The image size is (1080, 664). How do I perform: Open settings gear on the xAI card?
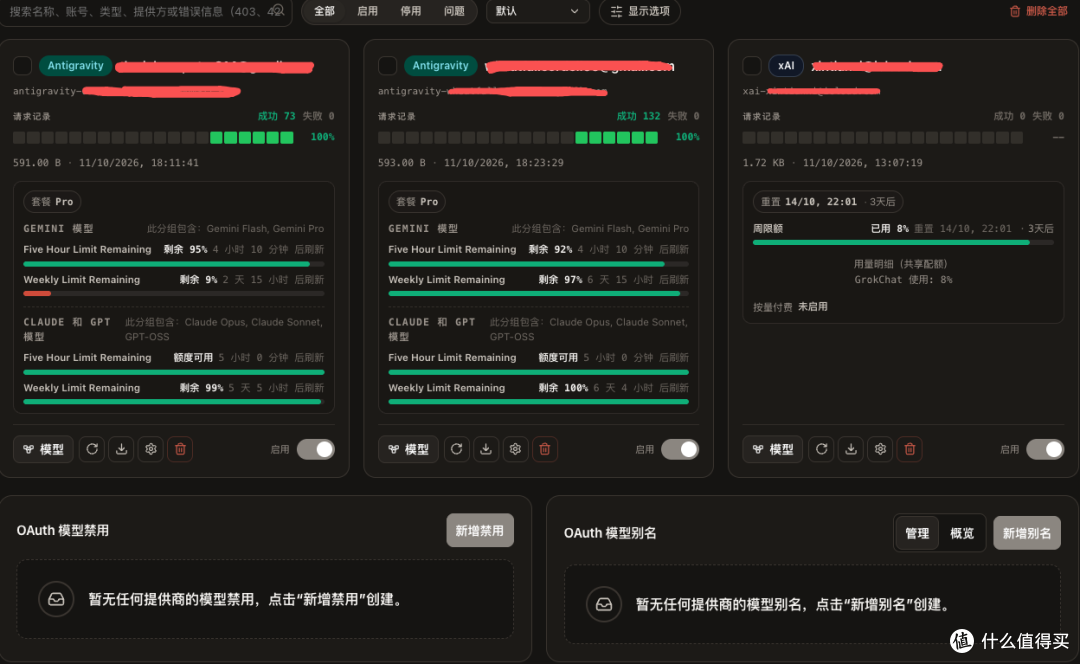click(880, 449)
